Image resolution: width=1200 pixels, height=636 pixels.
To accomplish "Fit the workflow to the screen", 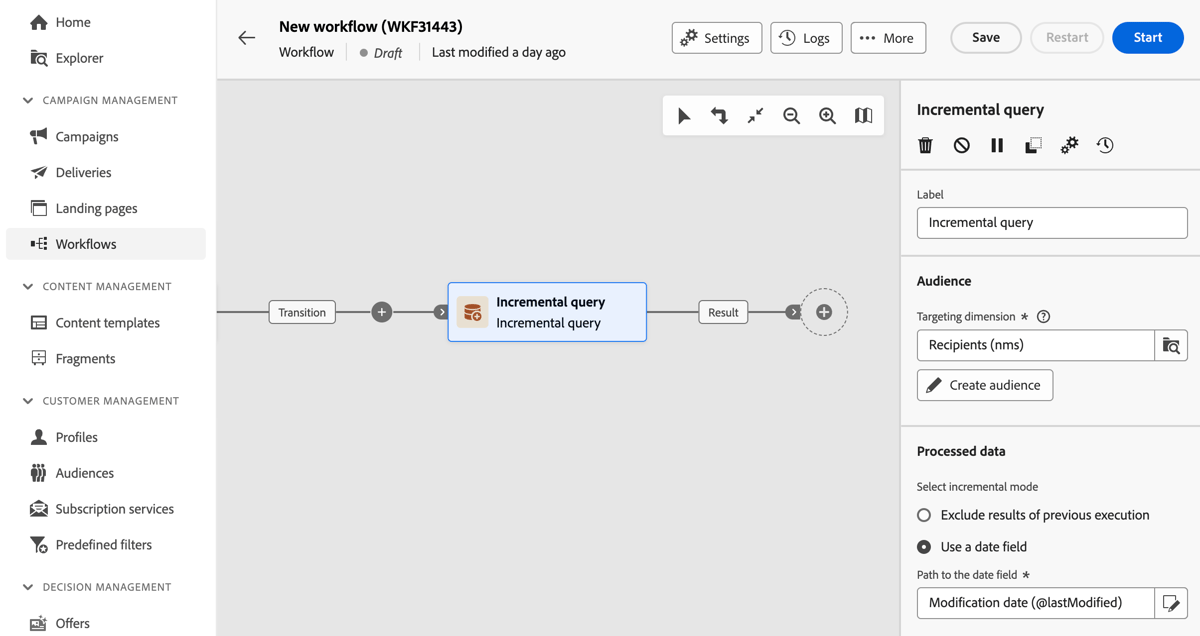I will pyautogui.click(x=755, y=115).
